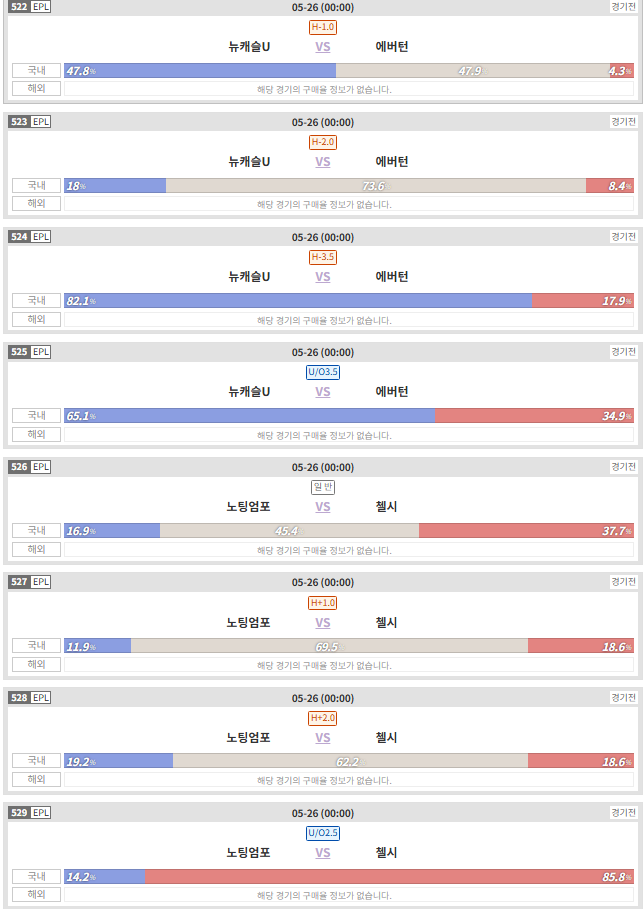Click the H+2.0 badge for match 528

point(323,718)
